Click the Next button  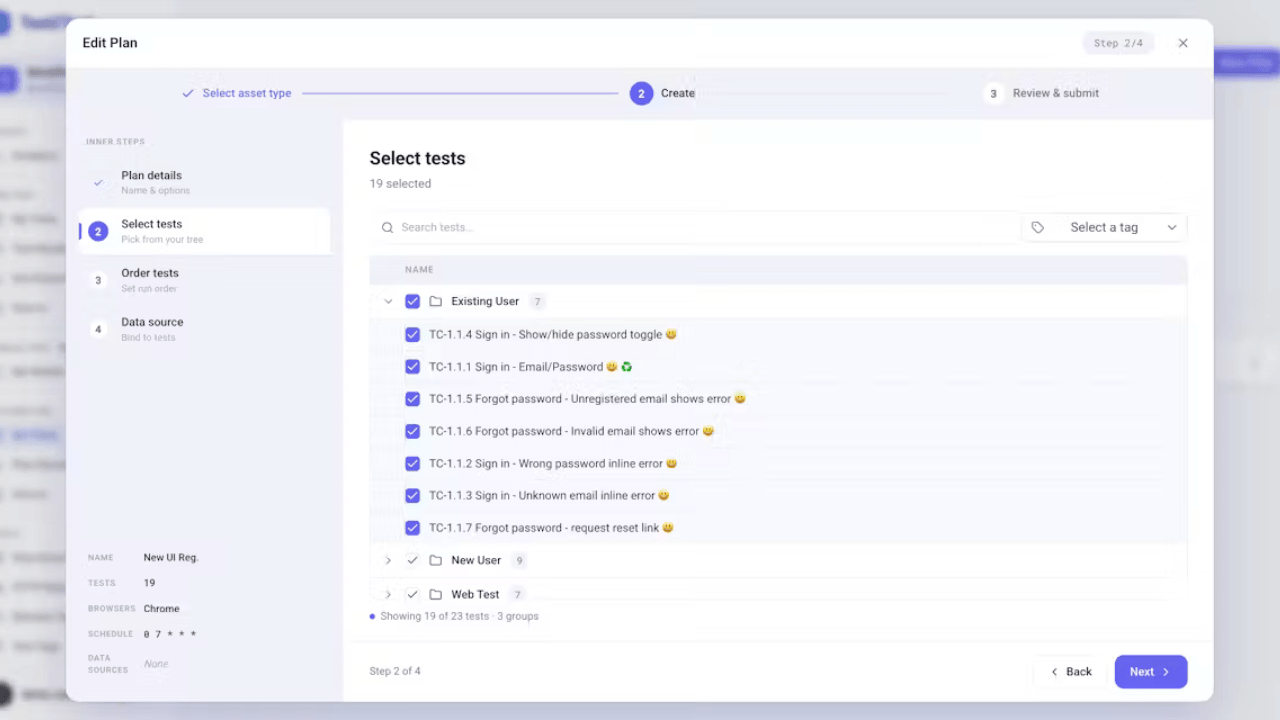[x=1151, y=672]
